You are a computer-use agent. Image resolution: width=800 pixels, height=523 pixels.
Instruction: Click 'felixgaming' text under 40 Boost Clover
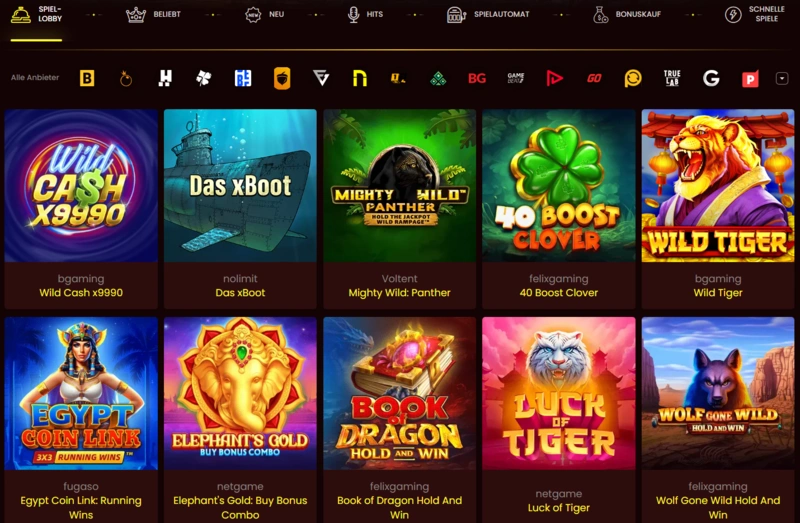(559, 279)
